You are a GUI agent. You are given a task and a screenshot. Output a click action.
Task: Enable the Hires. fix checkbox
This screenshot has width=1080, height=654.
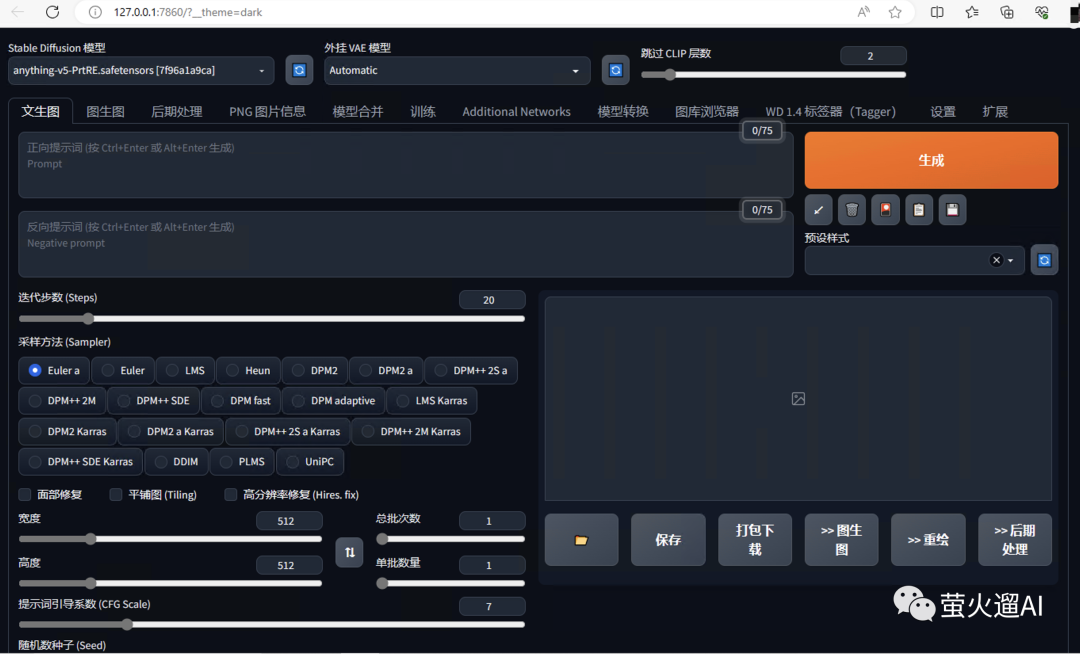[x=231, y=495]
